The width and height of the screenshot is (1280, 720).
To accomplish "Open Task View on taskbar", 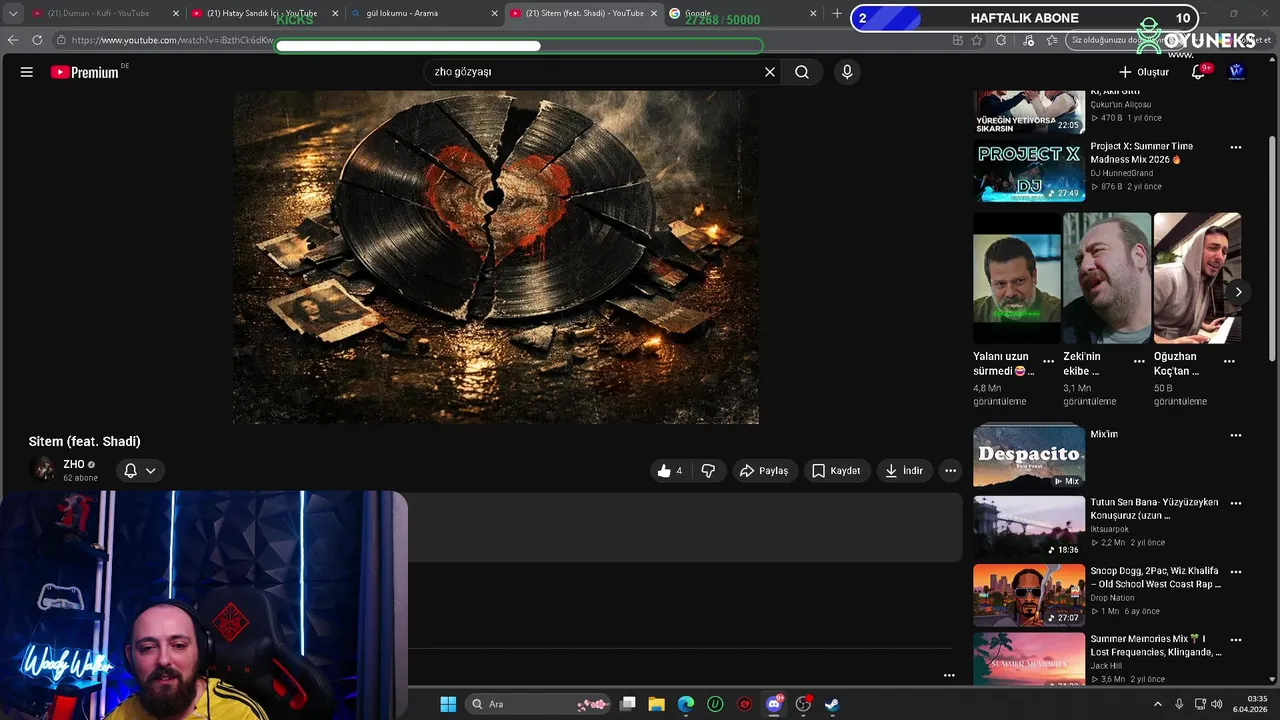I will (627, 704).
